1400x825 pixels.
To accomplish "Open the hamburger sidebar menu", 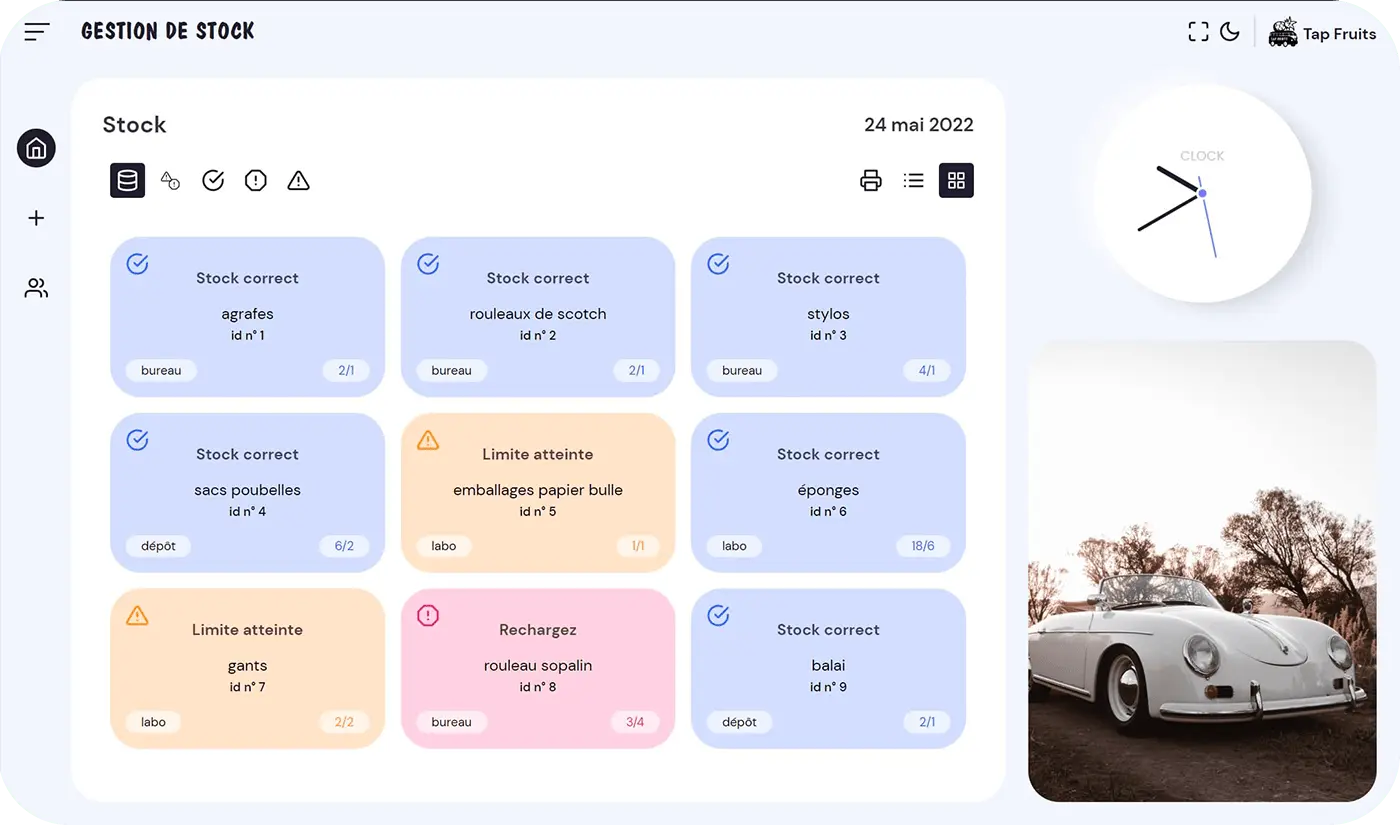I will point(37,32).
